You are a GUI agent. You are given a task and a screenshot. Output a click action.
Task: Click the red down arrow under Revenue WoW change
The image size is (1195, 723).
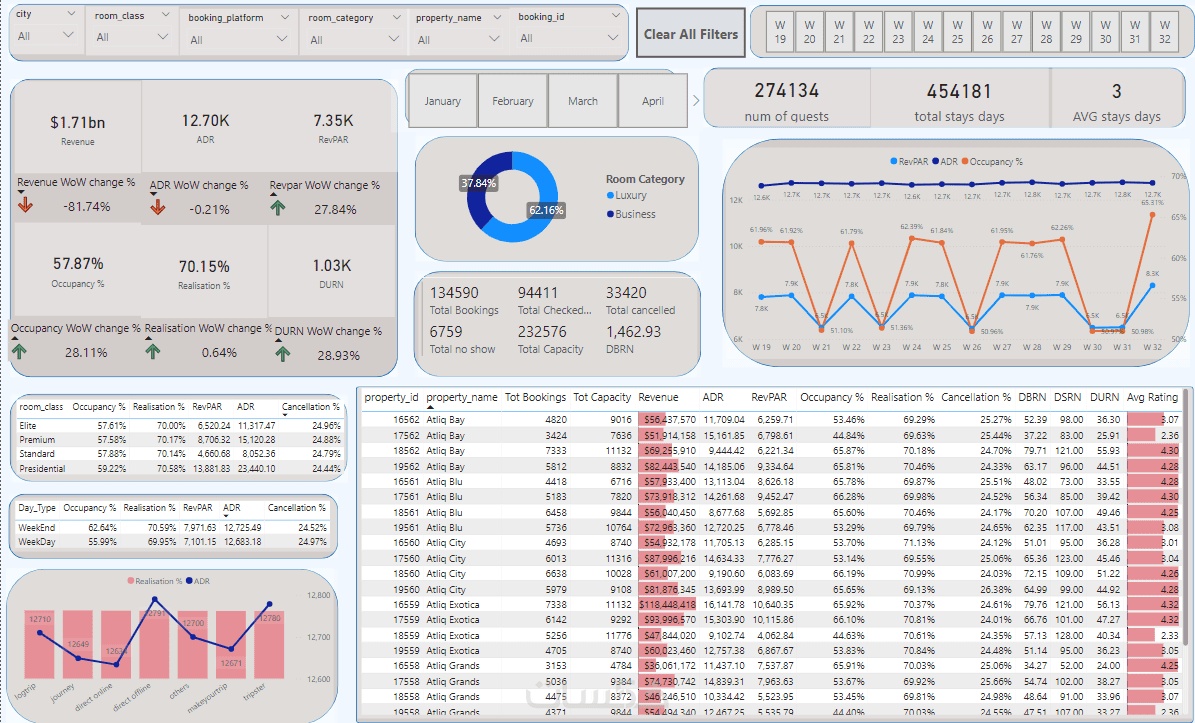(25, 204)
